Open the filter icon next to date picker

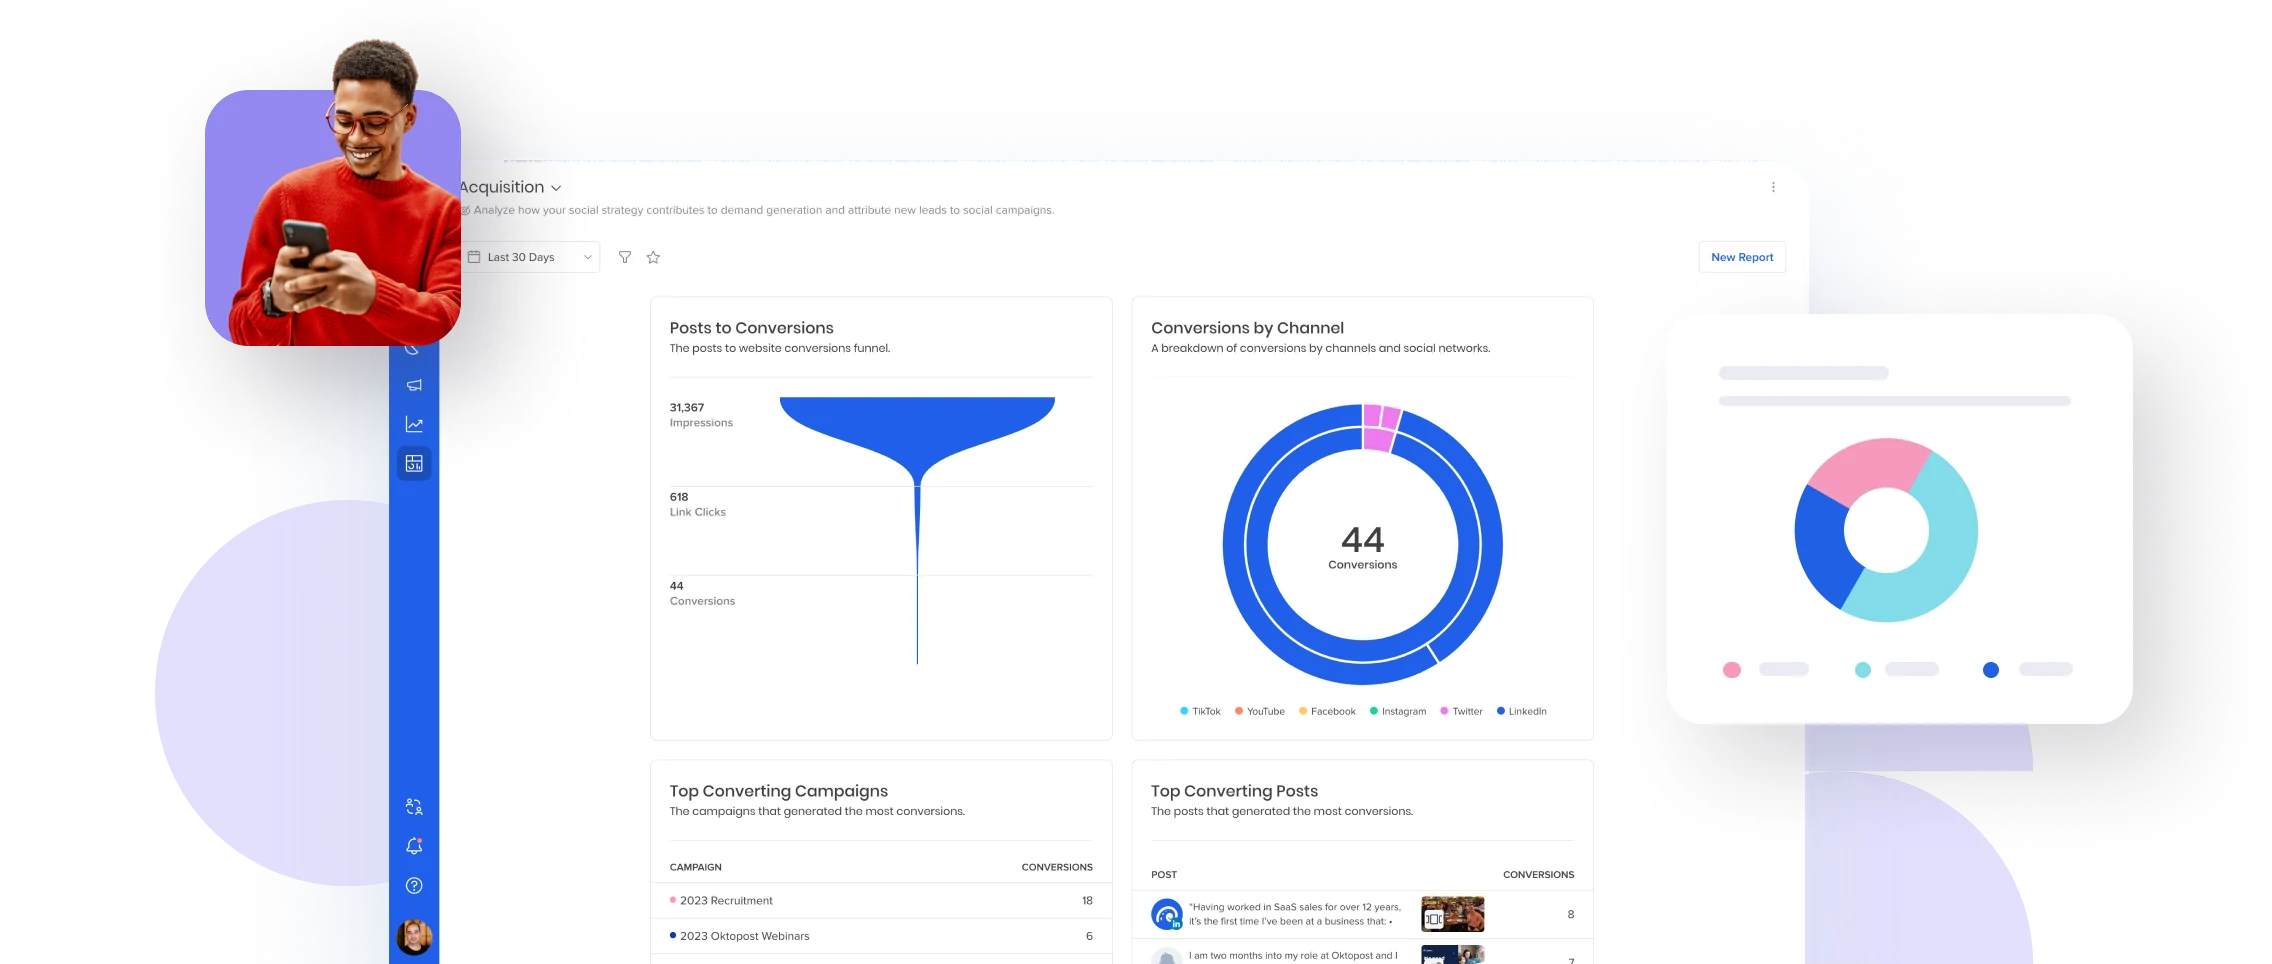625,257
